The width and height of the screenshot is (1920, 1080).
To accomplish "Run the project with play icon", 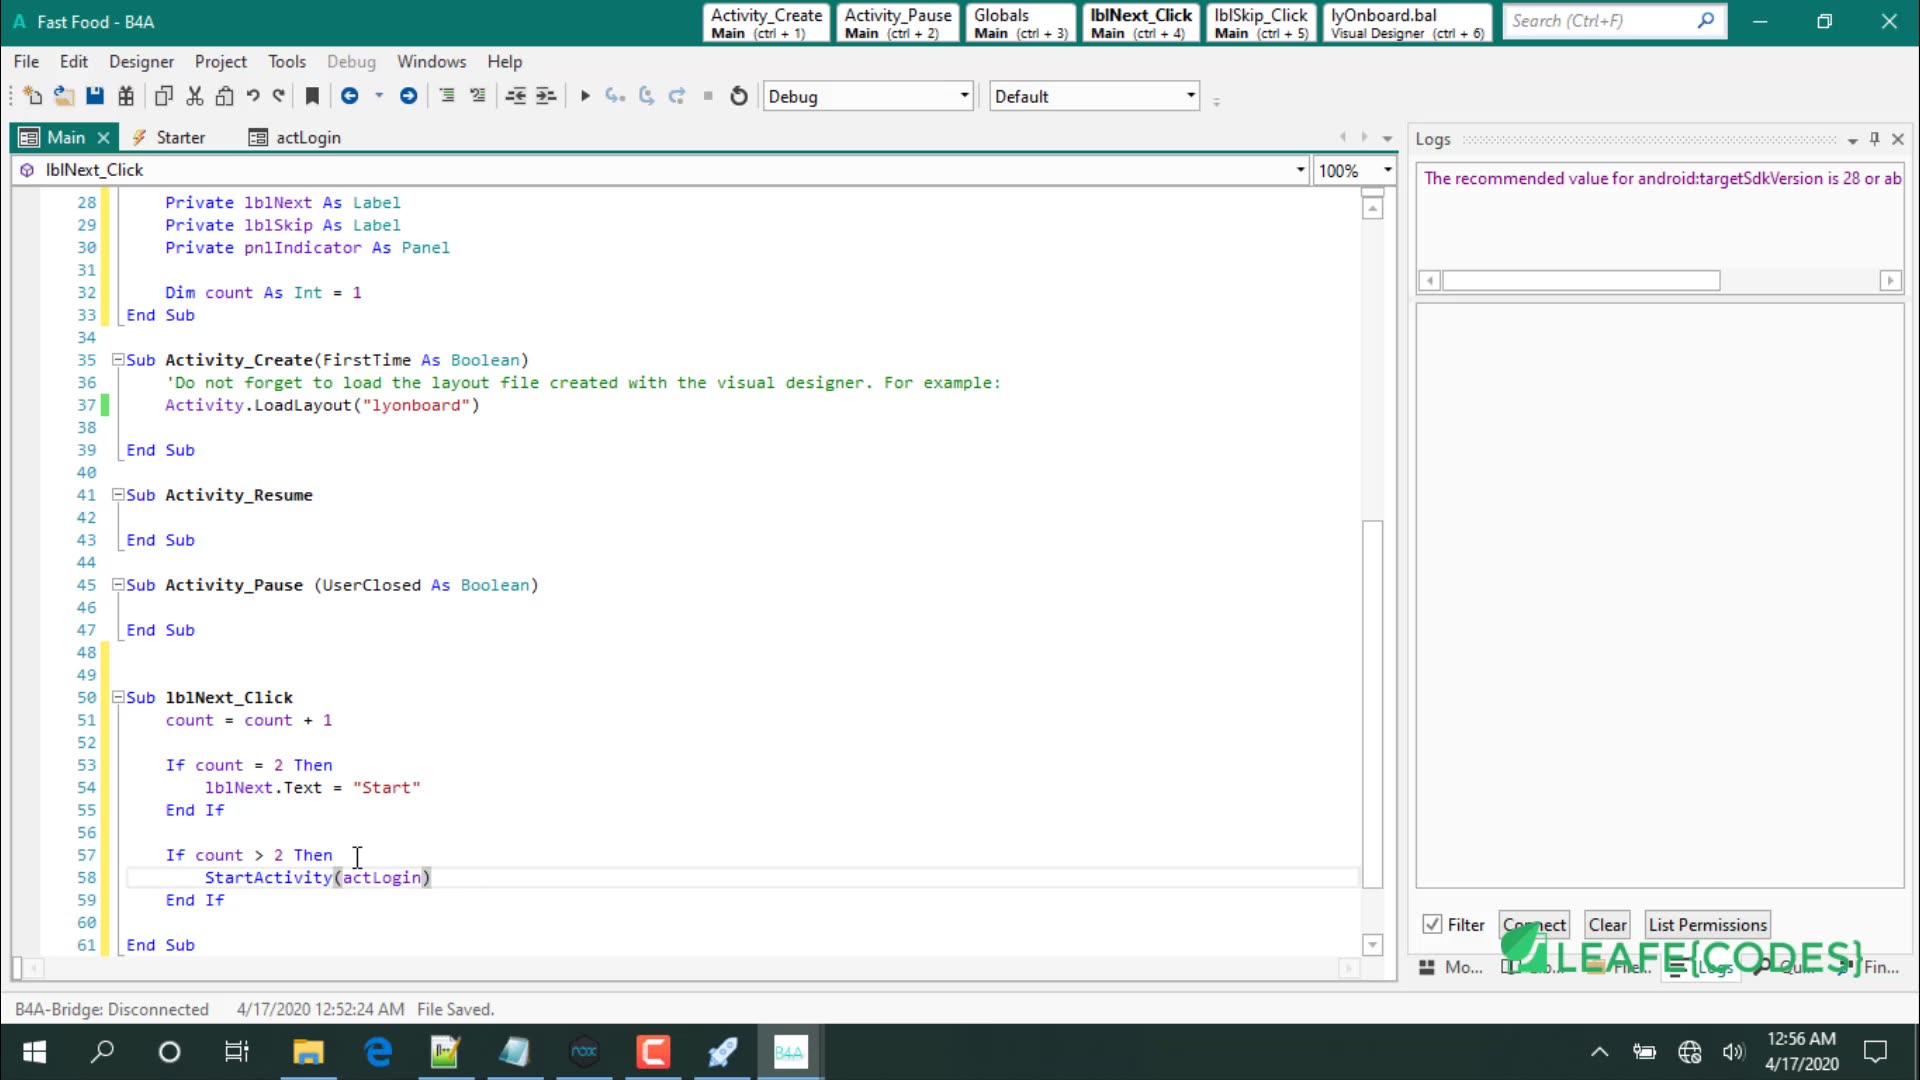I will [585, 96].
